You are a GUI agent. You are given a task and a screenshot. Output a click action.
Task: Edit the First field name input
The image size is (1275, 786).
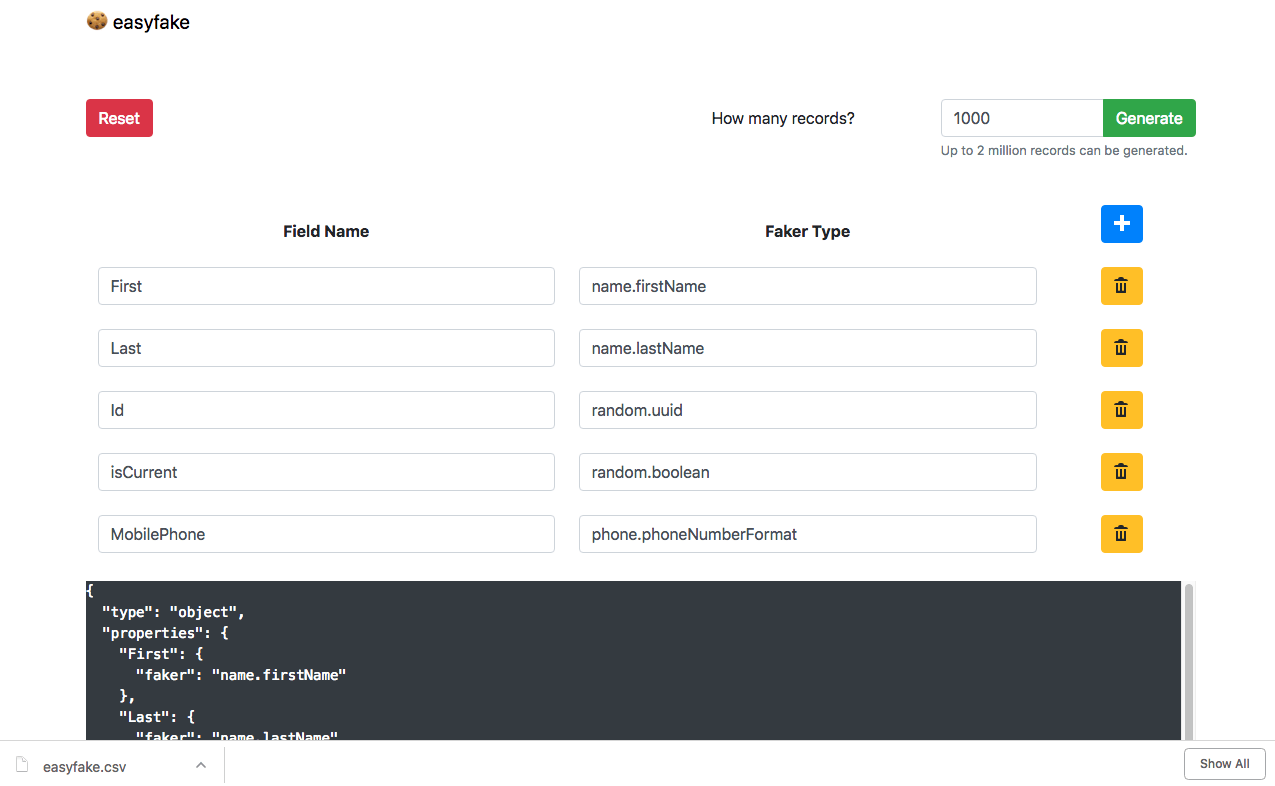click(x=326, y=286)
